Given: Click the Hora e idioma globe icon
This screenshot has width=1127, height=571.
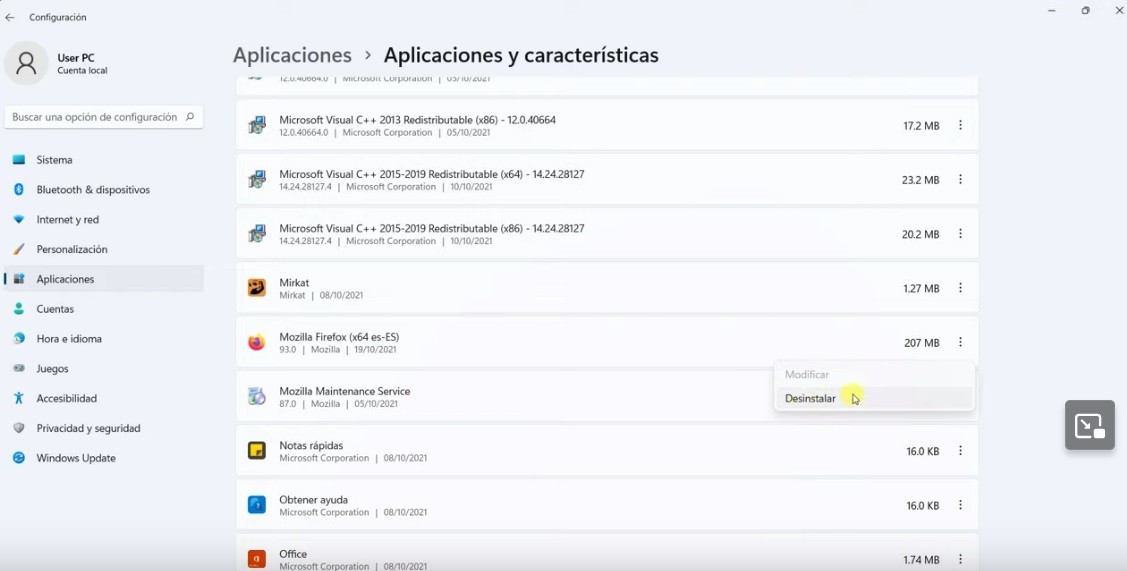Looking at the screenshot, I should click(x=19, y=339).
